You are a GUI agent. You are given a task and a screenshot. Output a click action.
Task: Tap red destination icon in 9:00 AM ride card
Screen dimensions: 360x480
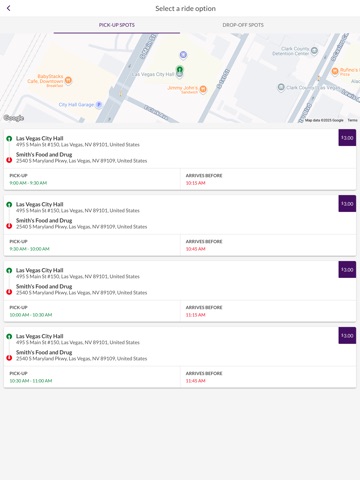(9, 160)
